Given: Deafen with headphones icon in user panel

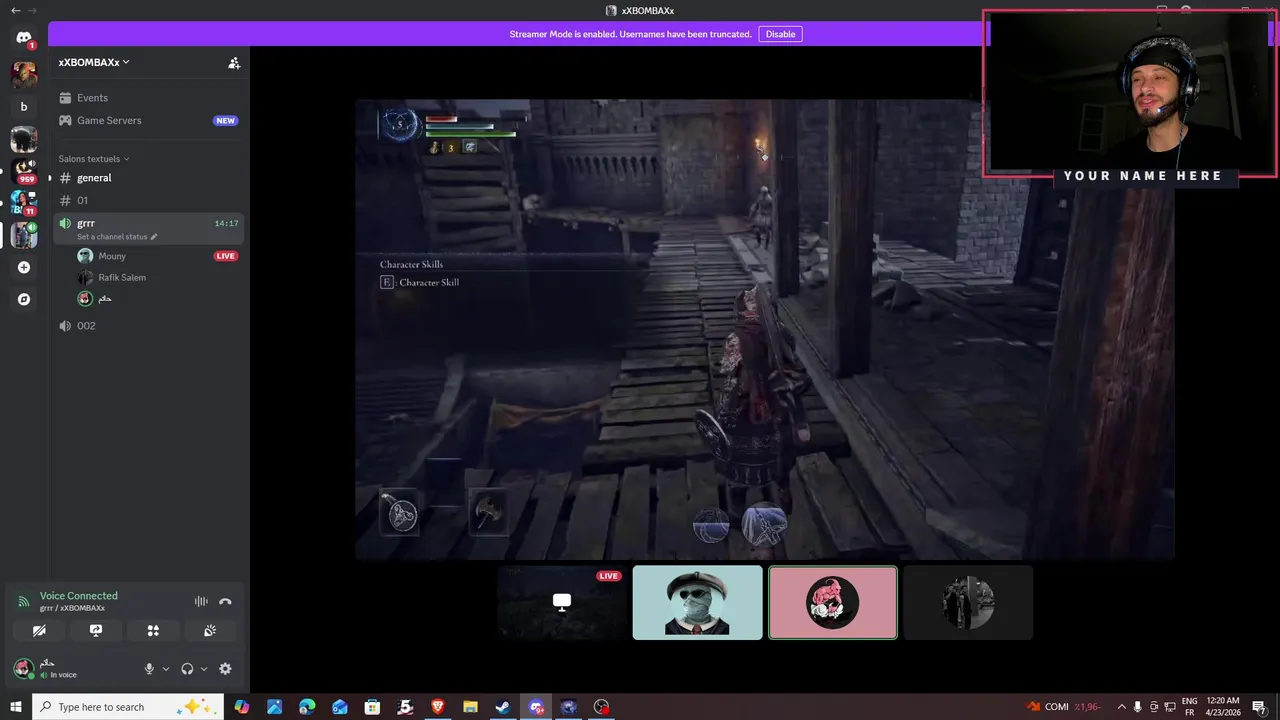Looking at the screenshot, I should (187, 669).
